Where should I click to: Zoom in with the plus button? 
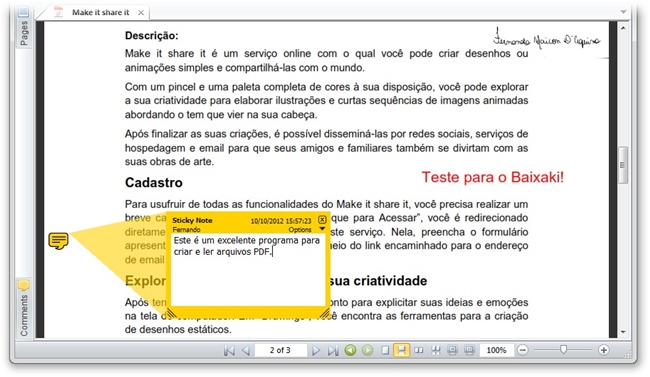pyautogui.click(x=604, y=350)
